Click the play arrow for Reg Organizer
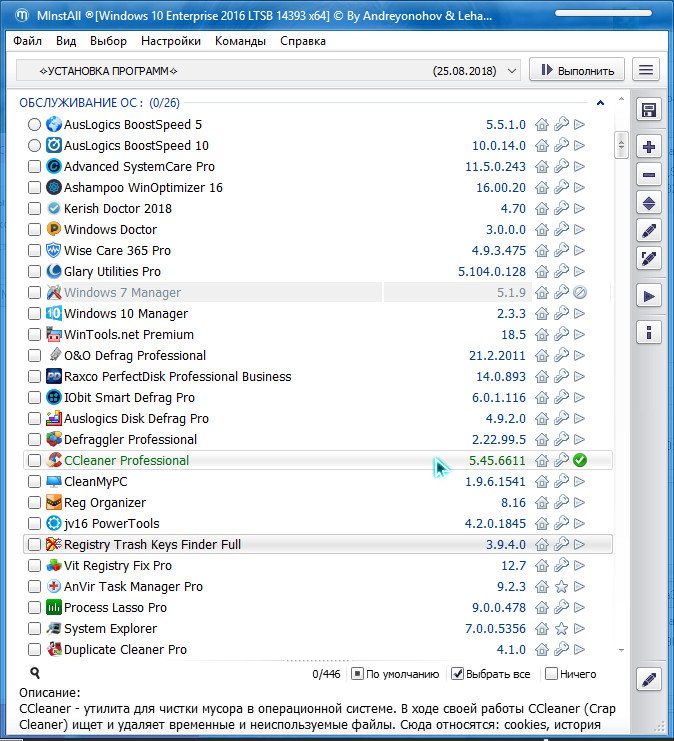 [579, 502]
